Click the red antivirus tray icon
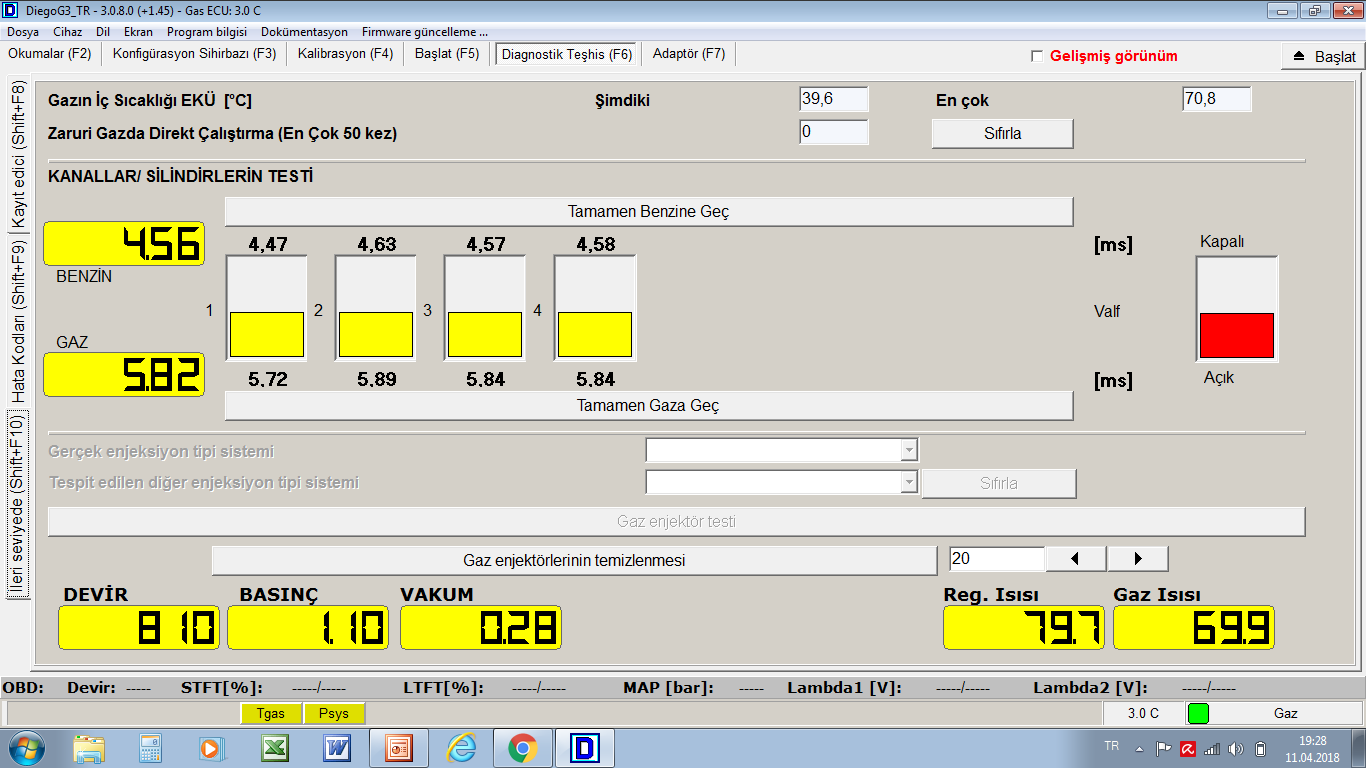Screen dimensions: 1366x768 1188,748
